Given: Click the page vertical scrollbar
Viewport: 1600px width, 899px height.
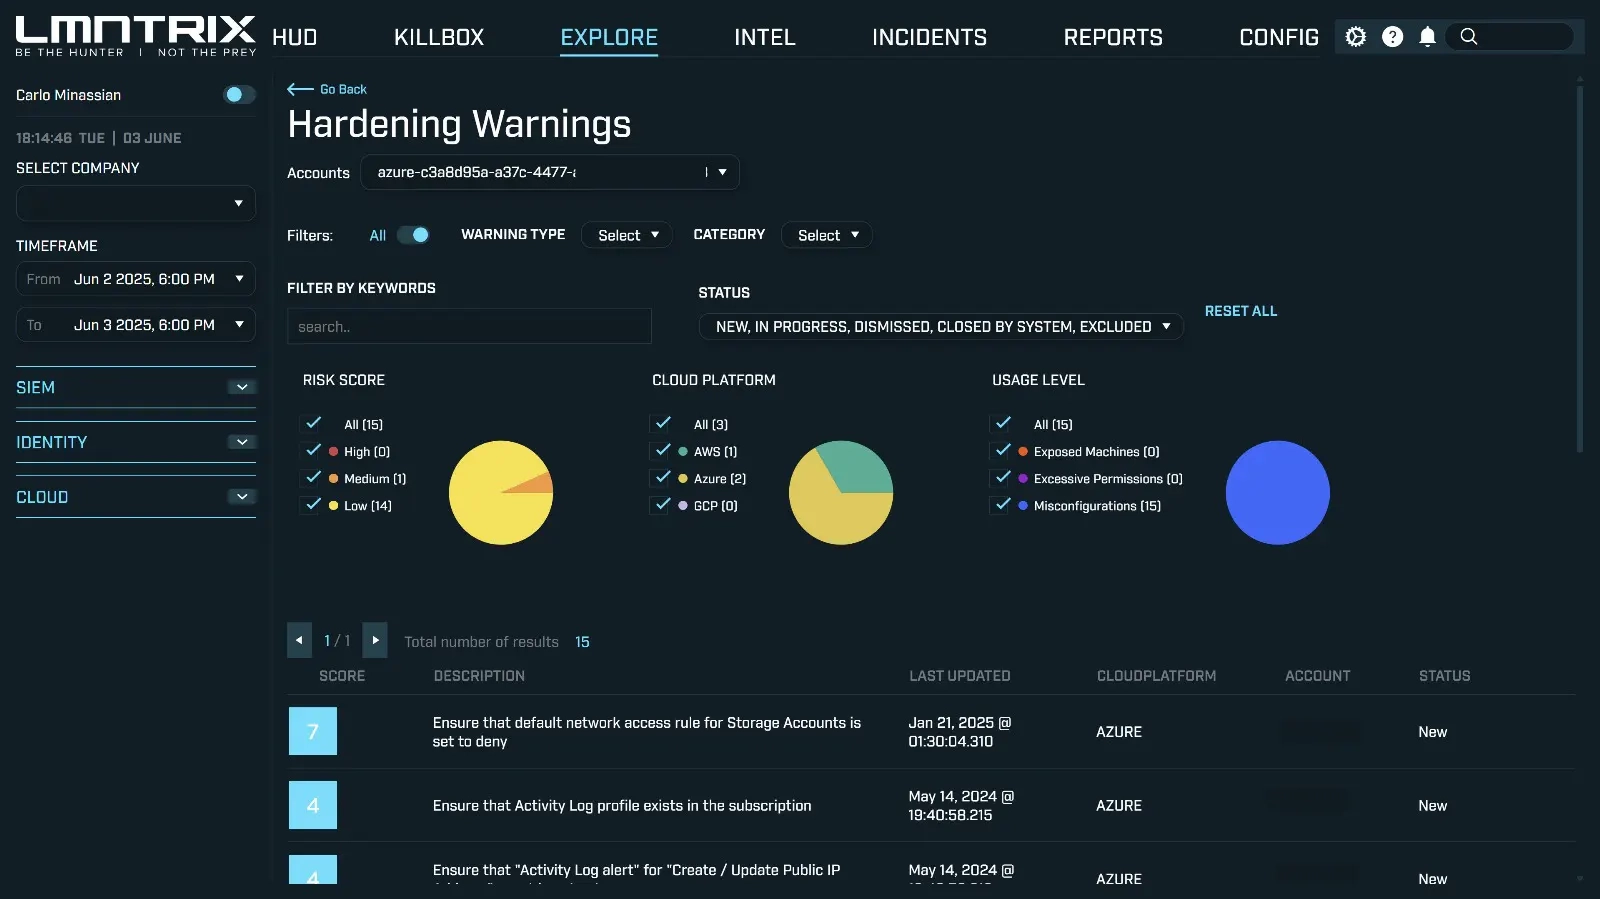Looking at the screenshot, I should [x=1580, y=270].
